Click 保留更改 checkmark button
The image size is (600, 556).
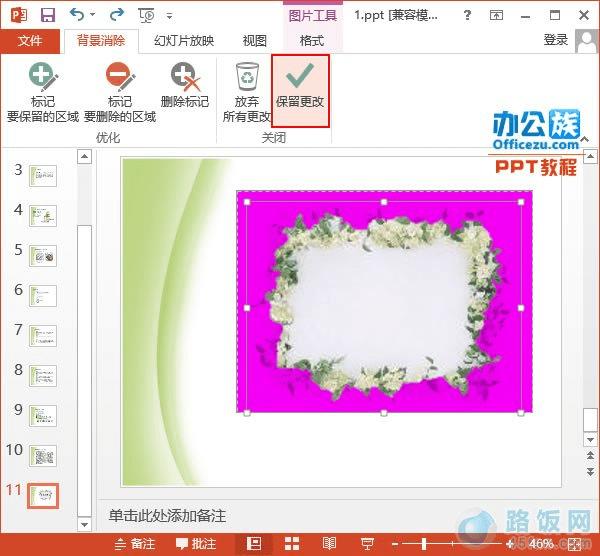point(300,91)
